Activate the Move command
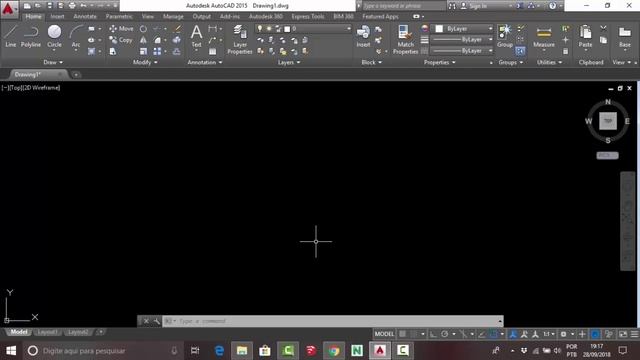 coord(121,29)
